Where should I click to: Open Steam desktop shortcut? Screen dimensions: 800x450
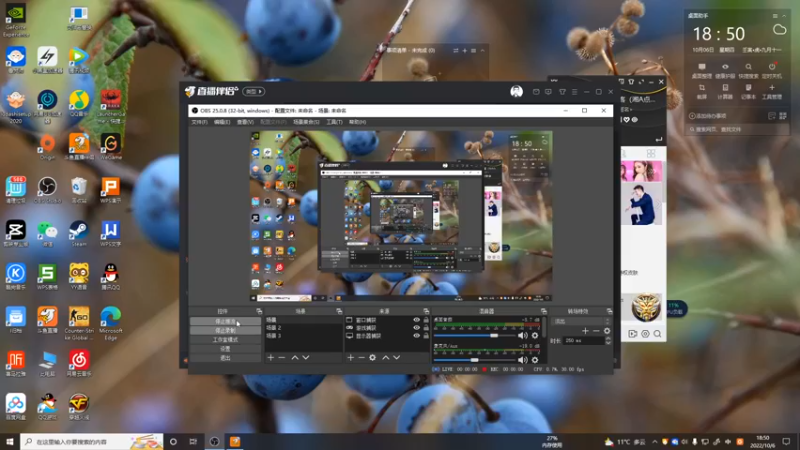pyautogui.click(x=79, y=233)
